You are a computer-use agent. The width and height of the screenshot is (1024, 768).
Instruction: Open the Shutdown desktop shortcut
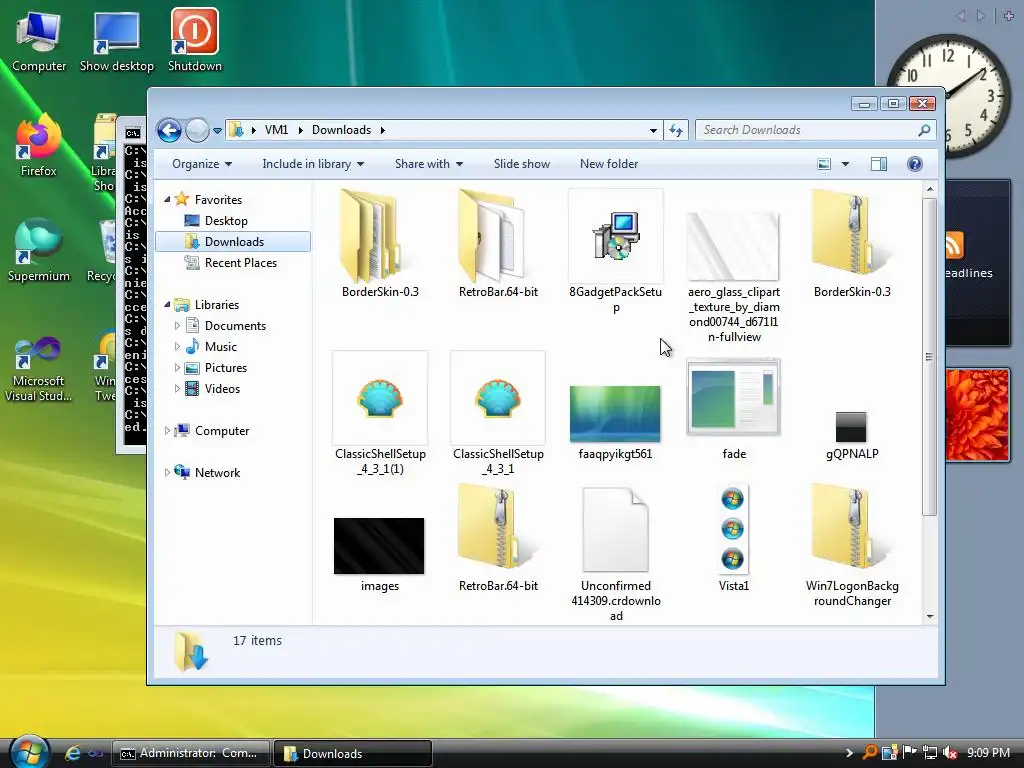point(195,40)
